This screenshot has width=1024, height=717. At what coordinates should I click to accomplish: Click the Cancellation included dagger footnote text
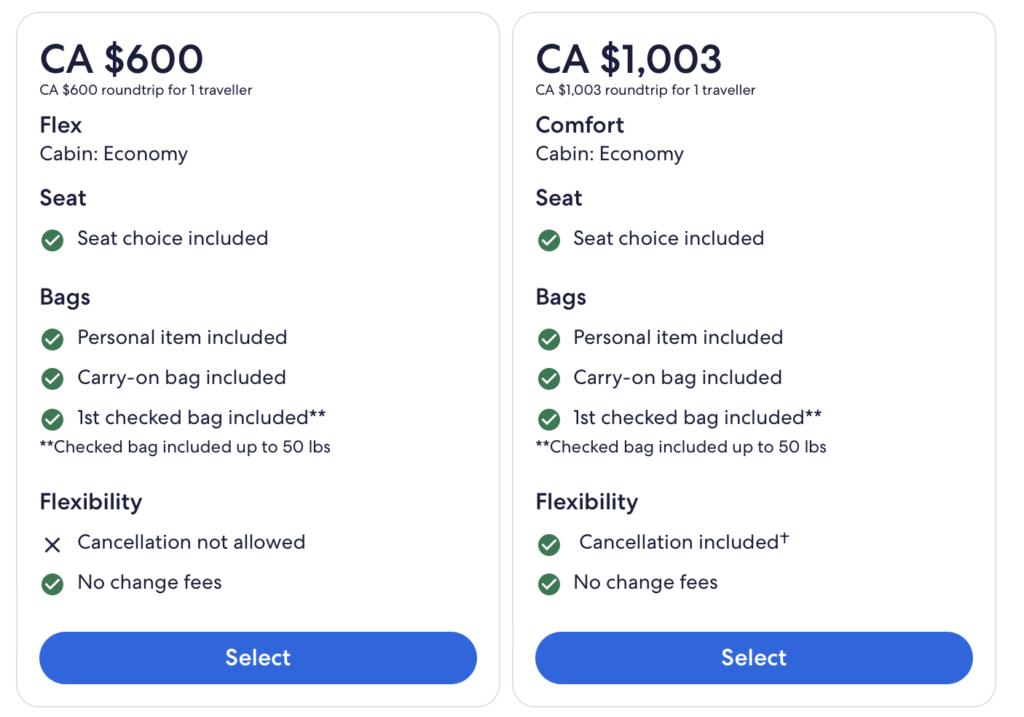tap(684, 541)
